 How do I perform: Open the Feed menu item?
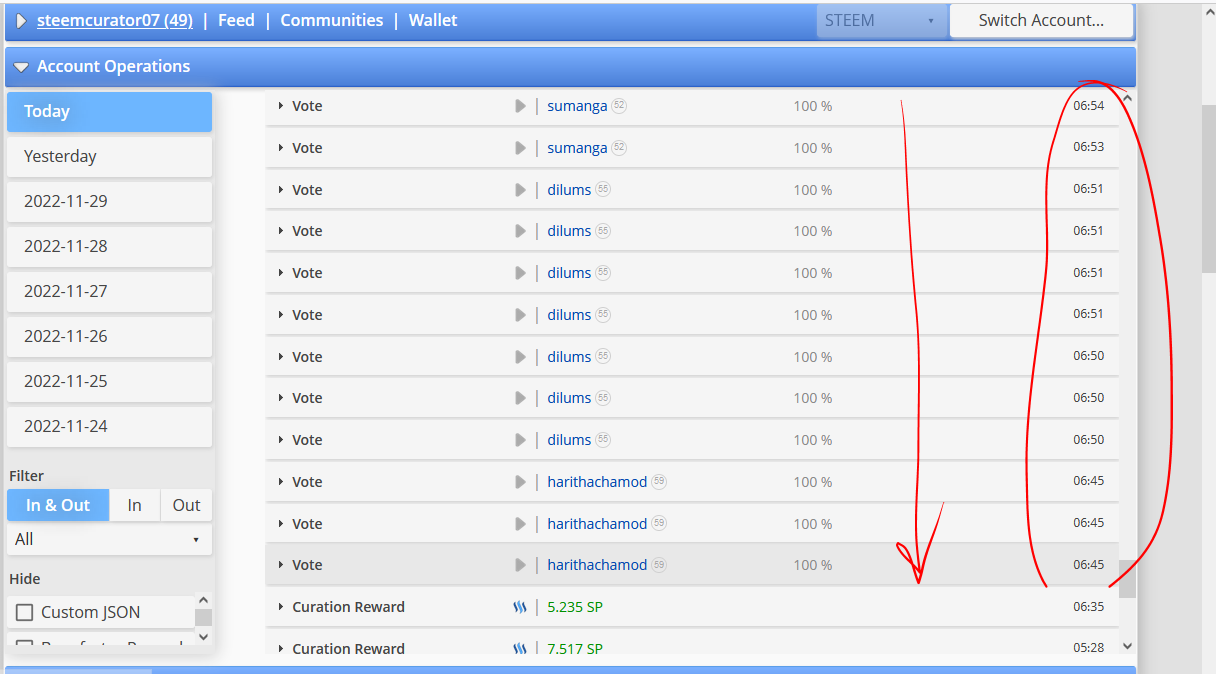(x=236, y=20)
